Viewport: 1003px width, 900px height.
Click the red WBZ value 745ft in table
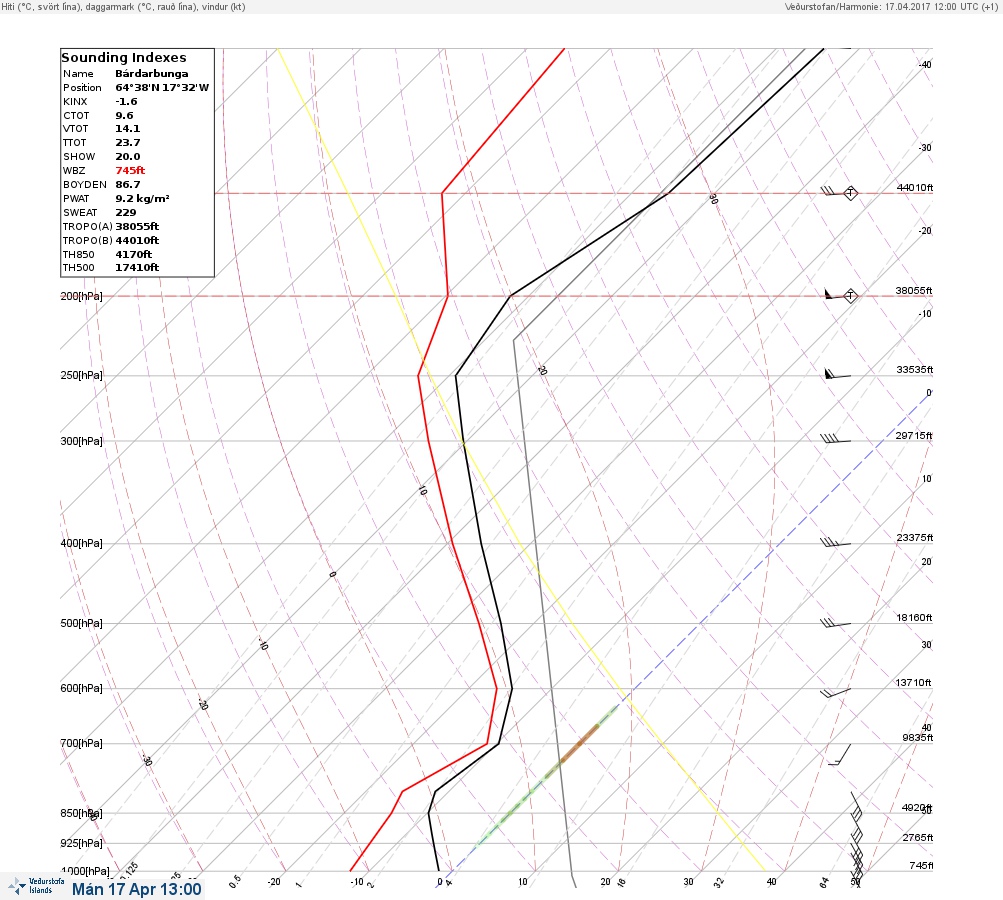click(x=130, y=170)
